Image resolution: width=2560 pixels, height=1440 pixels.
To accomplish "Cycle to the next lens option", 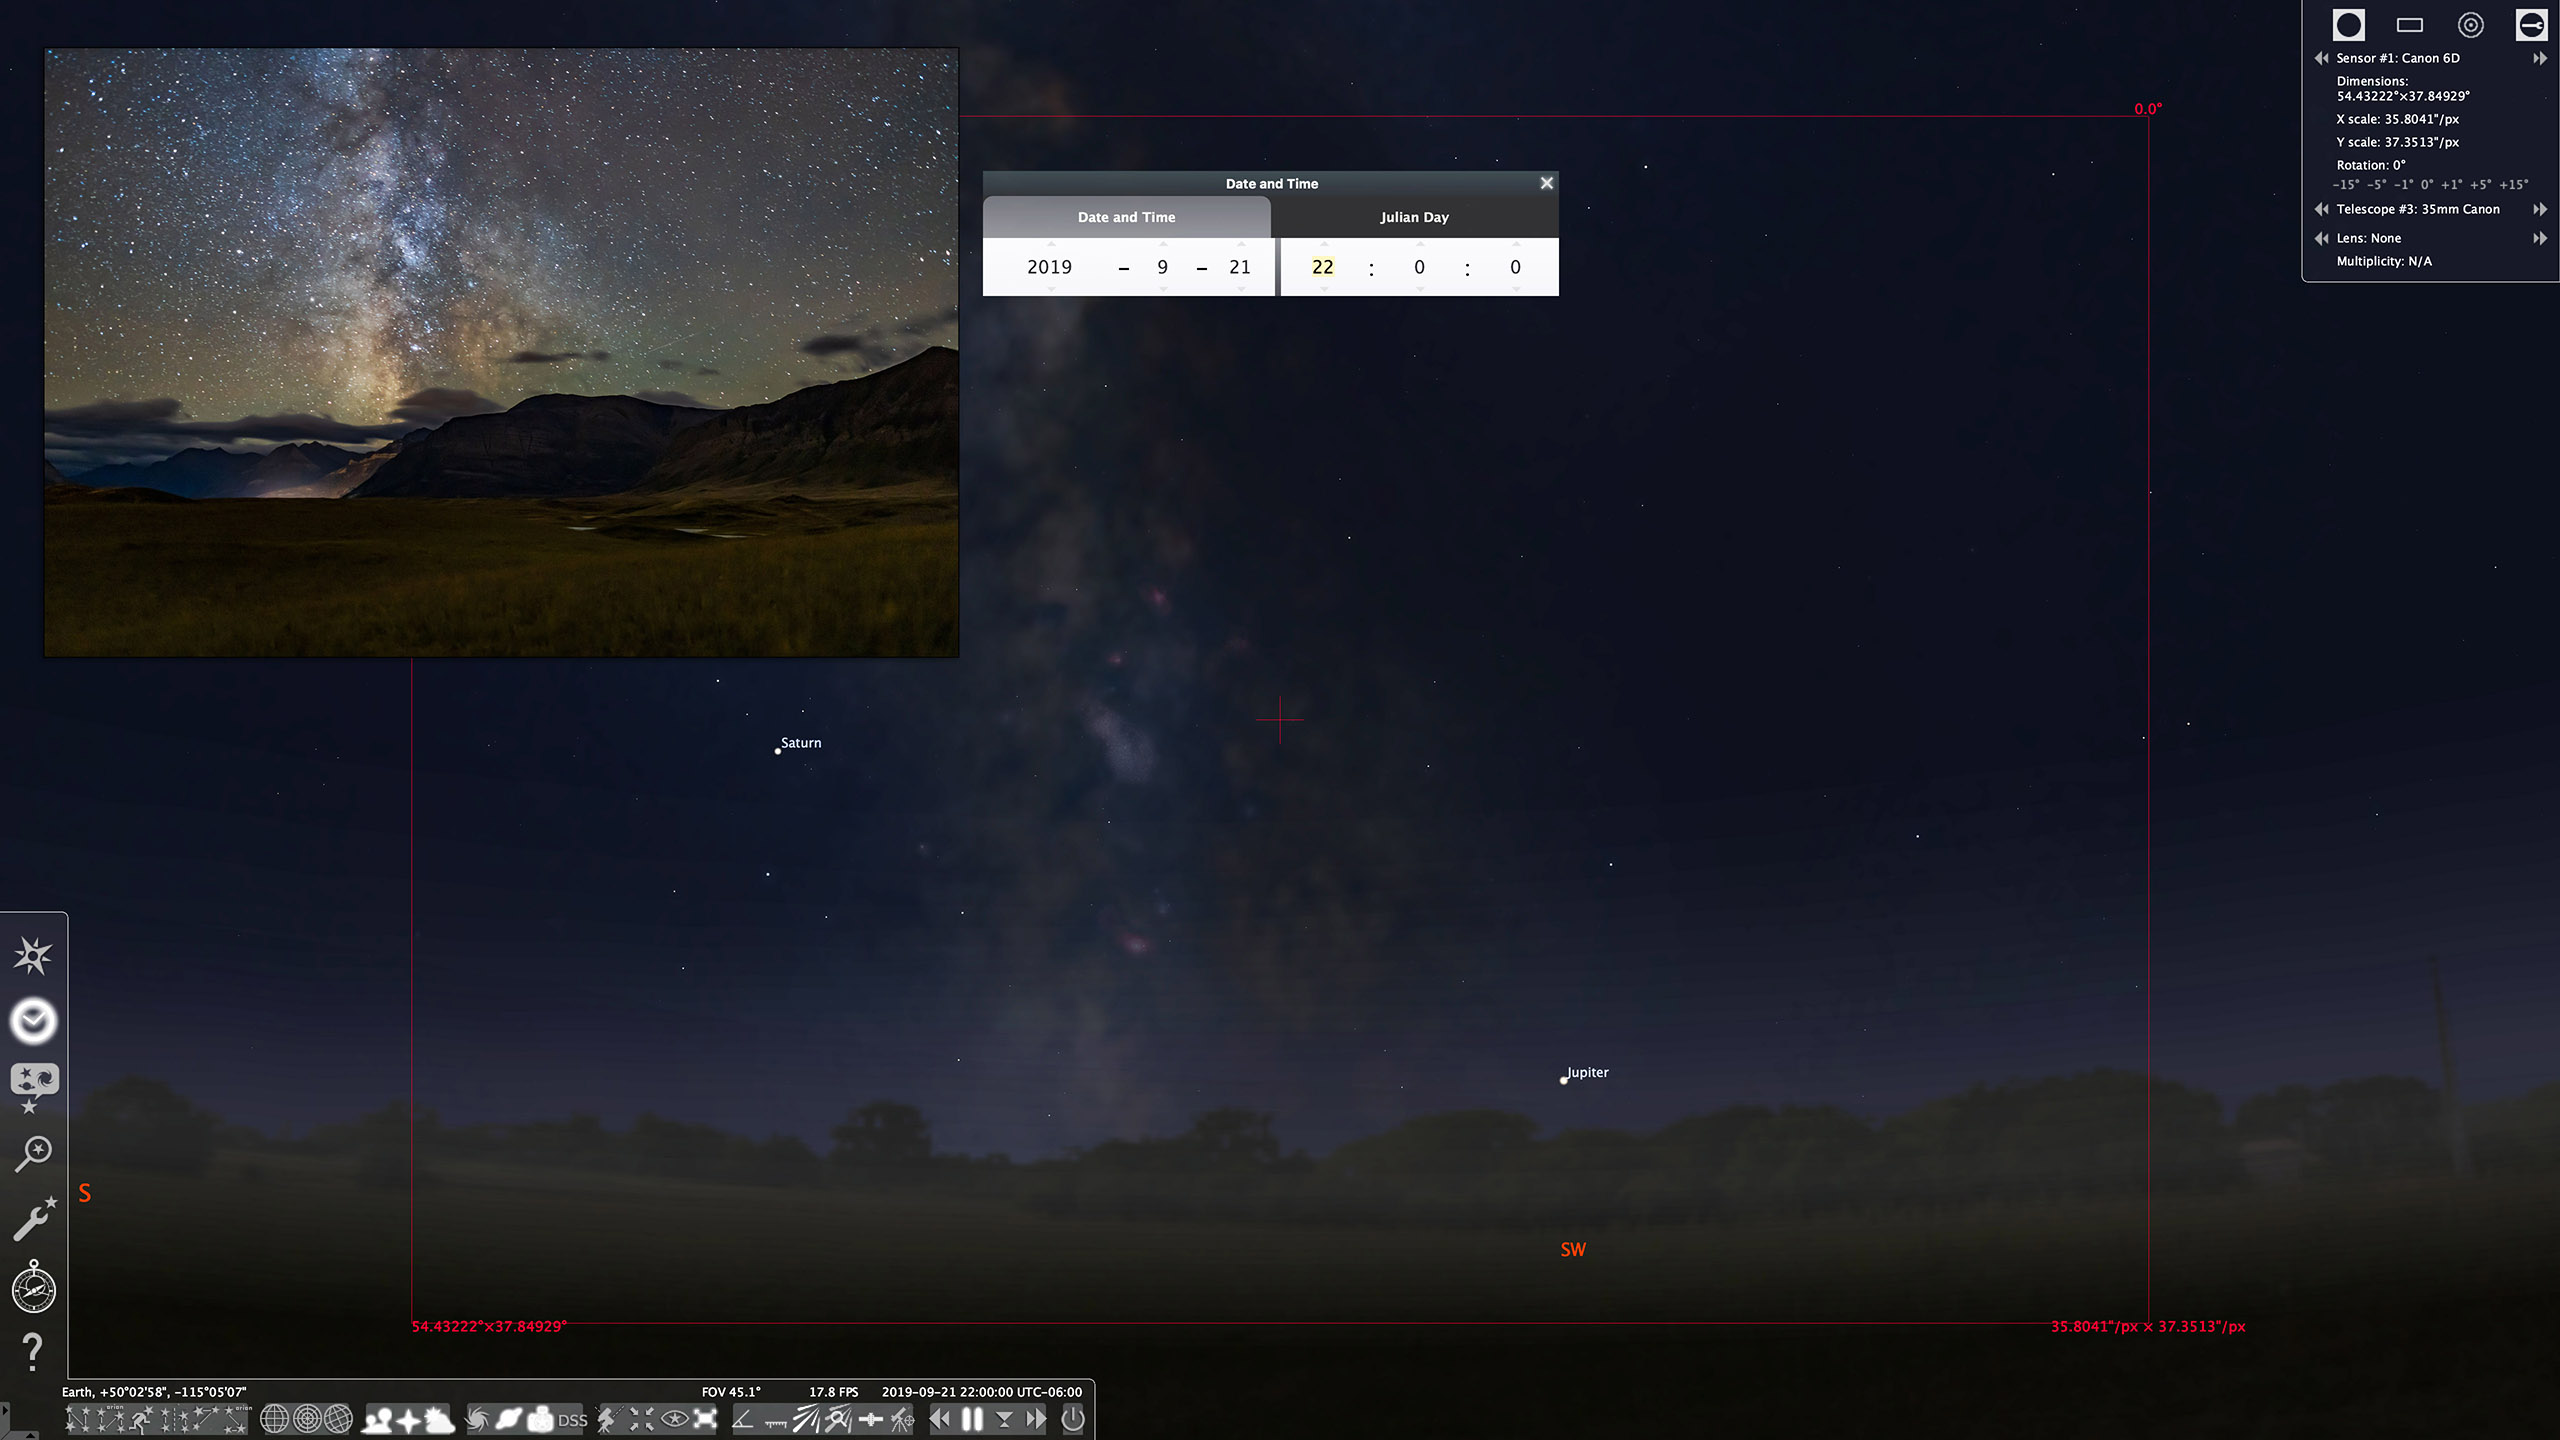I will click(x=2543, y=238).
